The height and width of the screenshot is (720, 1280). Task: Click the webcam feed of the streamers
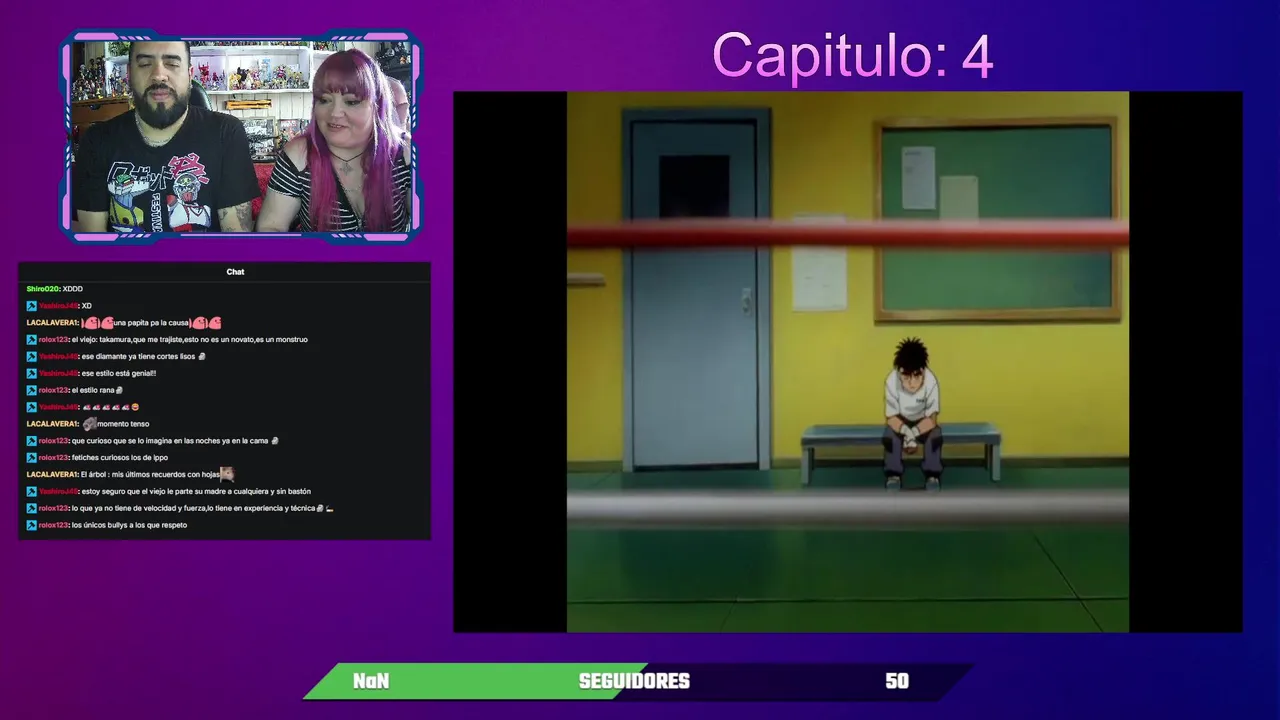[240, 136]
